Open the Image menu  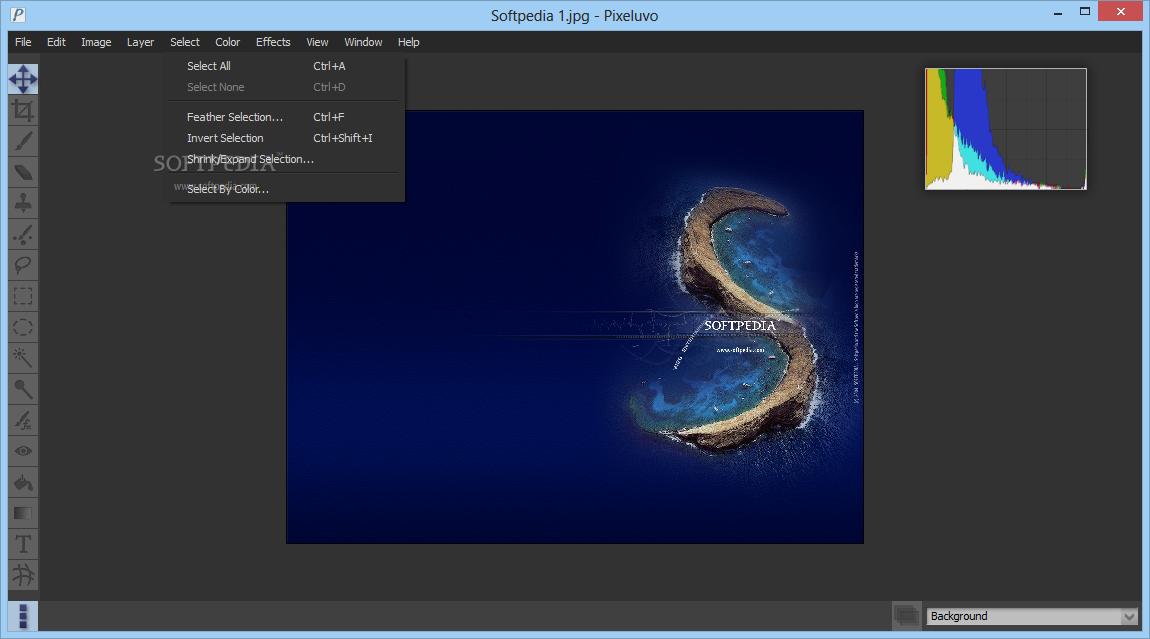[x=96, y=42]
